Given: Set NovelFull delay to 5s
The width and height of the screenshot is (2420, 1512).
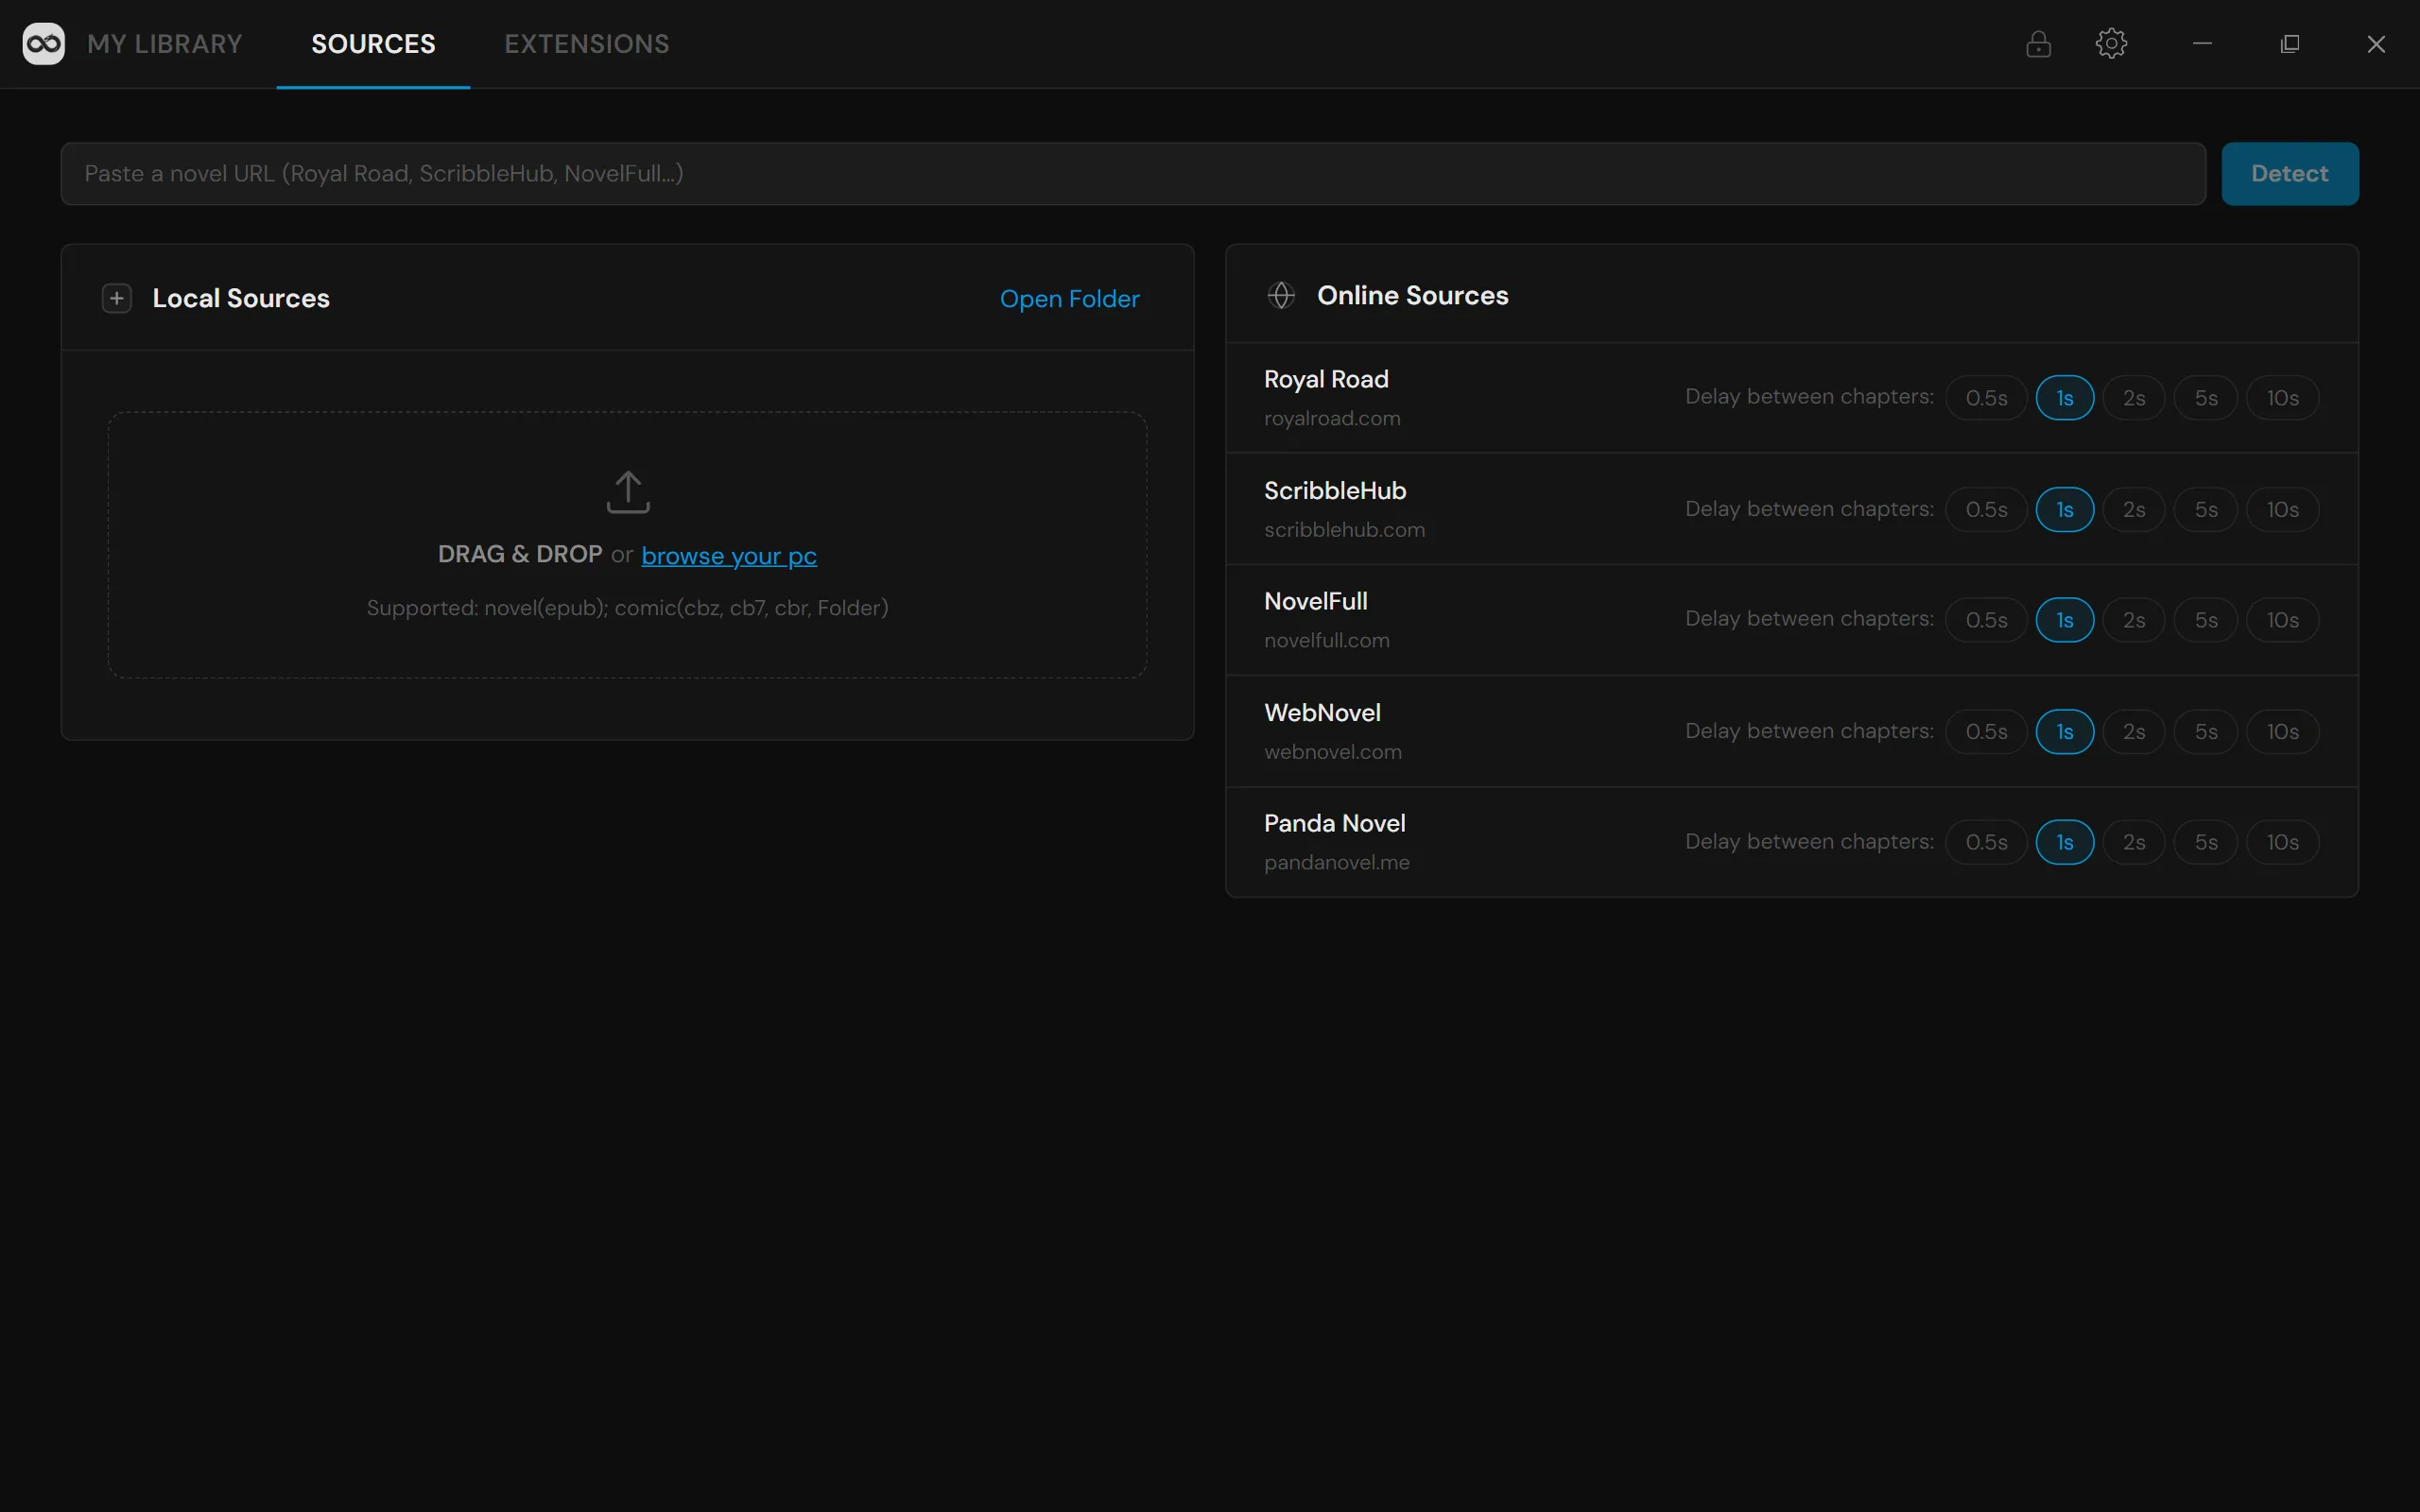Looking at the screenshot, I should pyautogui.click(x=2205, y=620).
